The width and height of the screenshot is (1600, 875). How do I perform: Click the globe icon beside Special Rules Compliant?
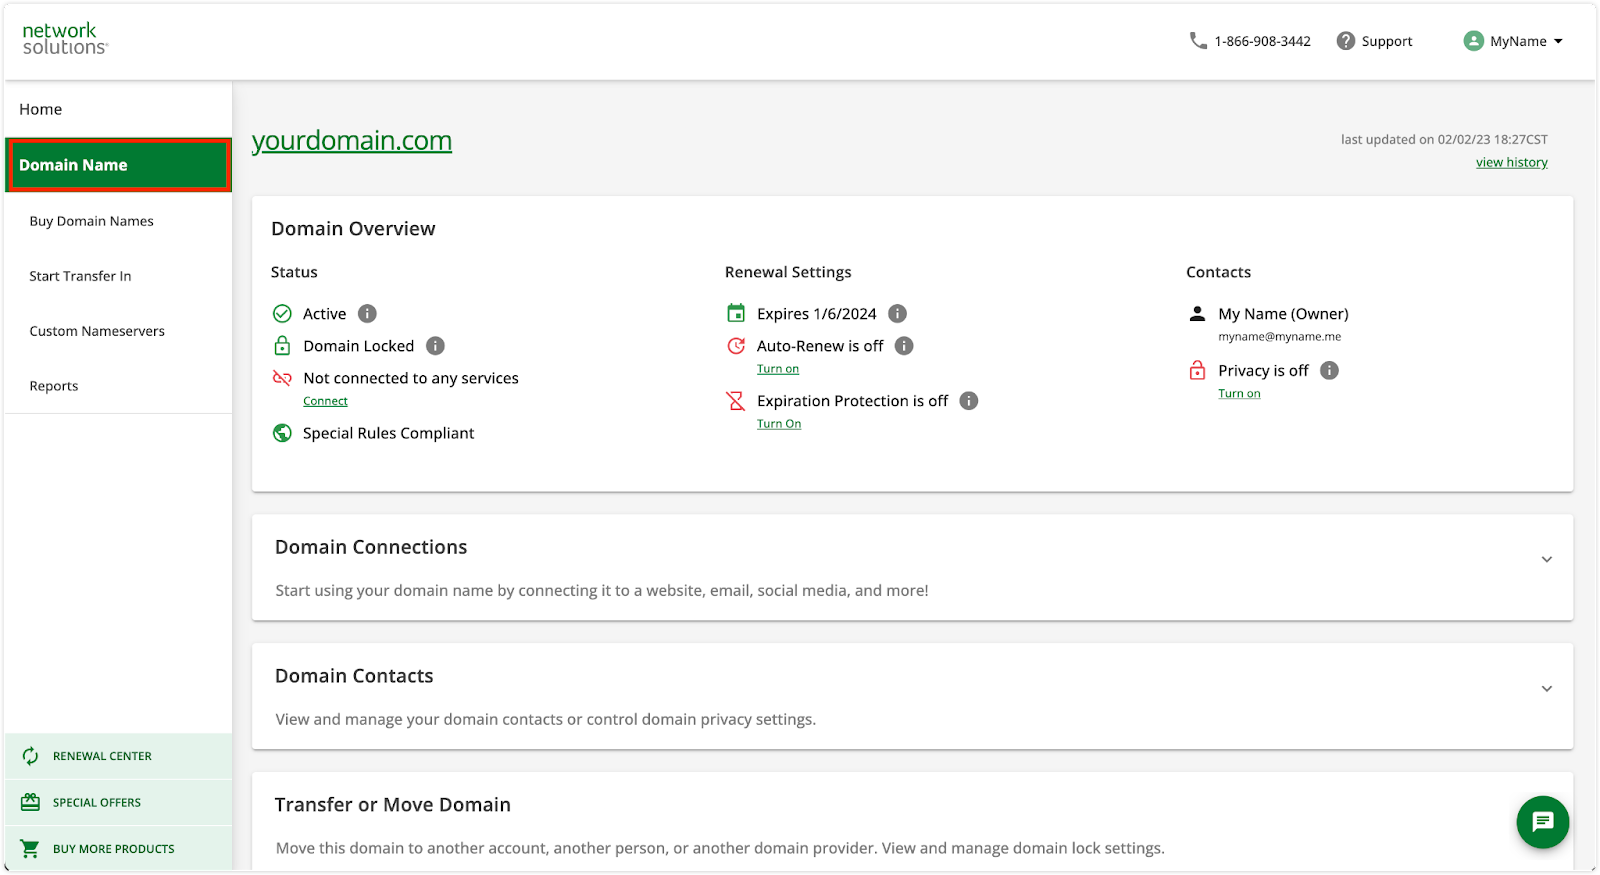(282, 433)
